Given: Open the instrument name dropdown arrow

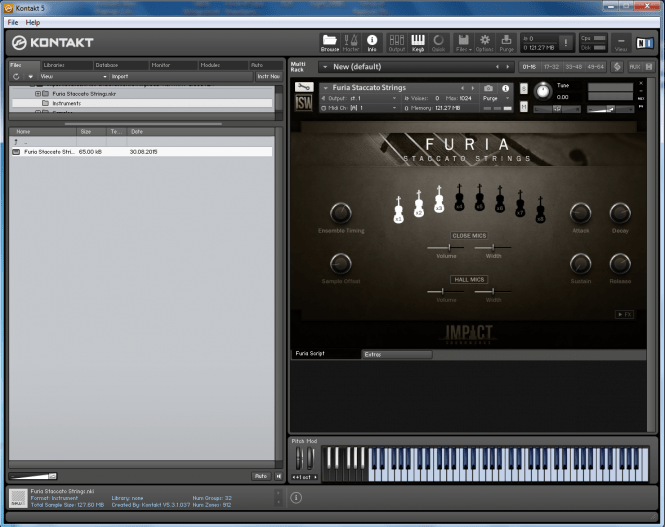Looking at the screenshot, I should pyautogui.click(x=326, y=88).
